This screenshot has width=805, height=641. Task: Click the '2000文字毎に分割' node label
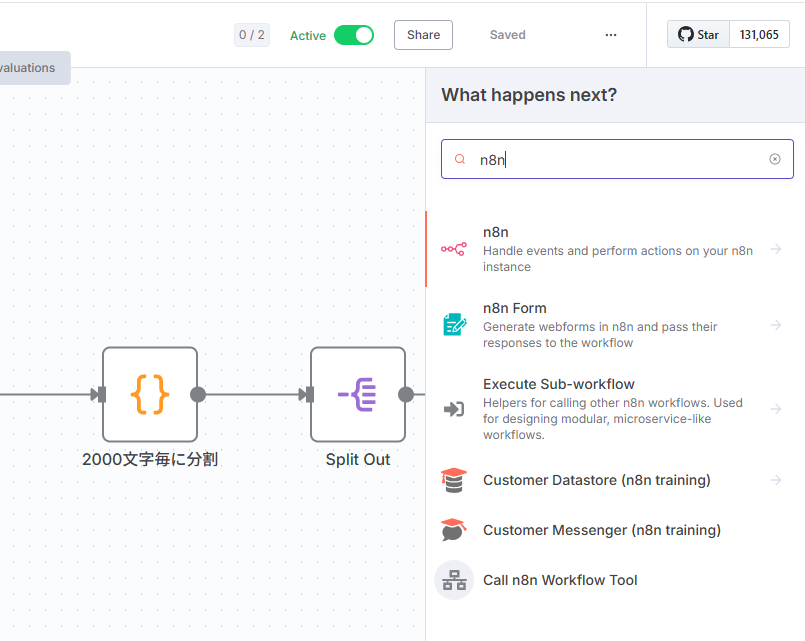[150, 459]
